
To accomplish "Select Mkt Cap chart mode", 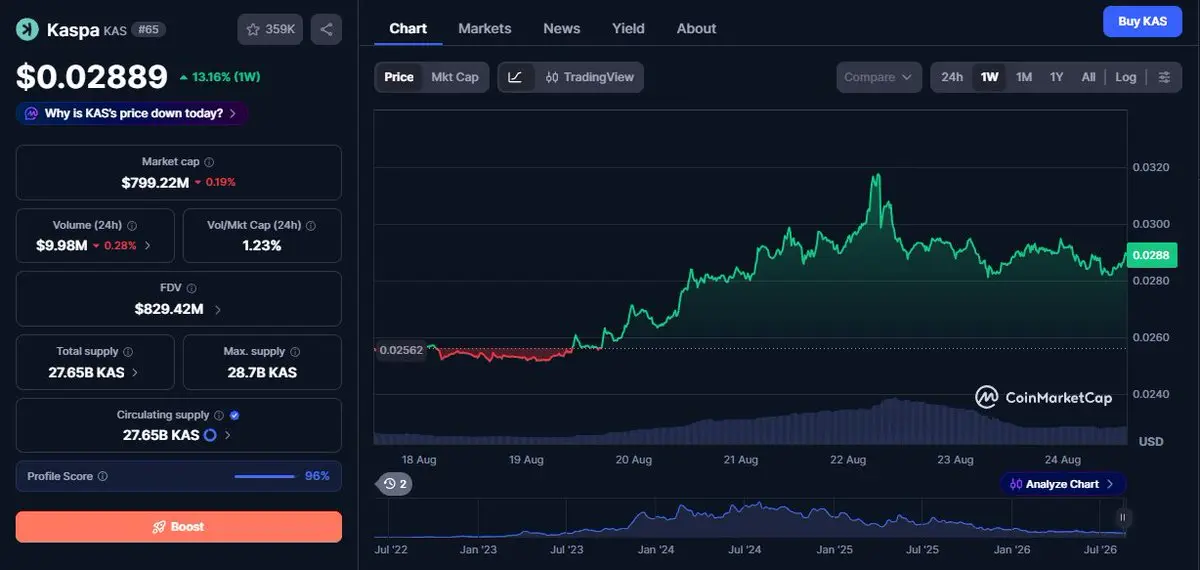I will point(454,77).
